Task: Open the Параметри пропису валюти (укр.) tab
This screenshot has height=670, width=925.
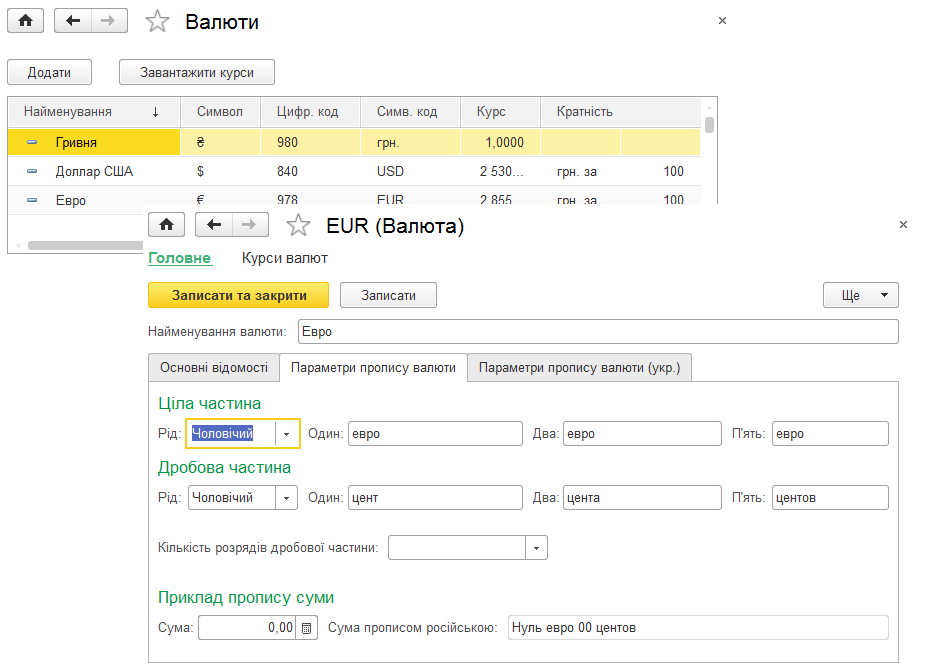Action: coord(579,367)
